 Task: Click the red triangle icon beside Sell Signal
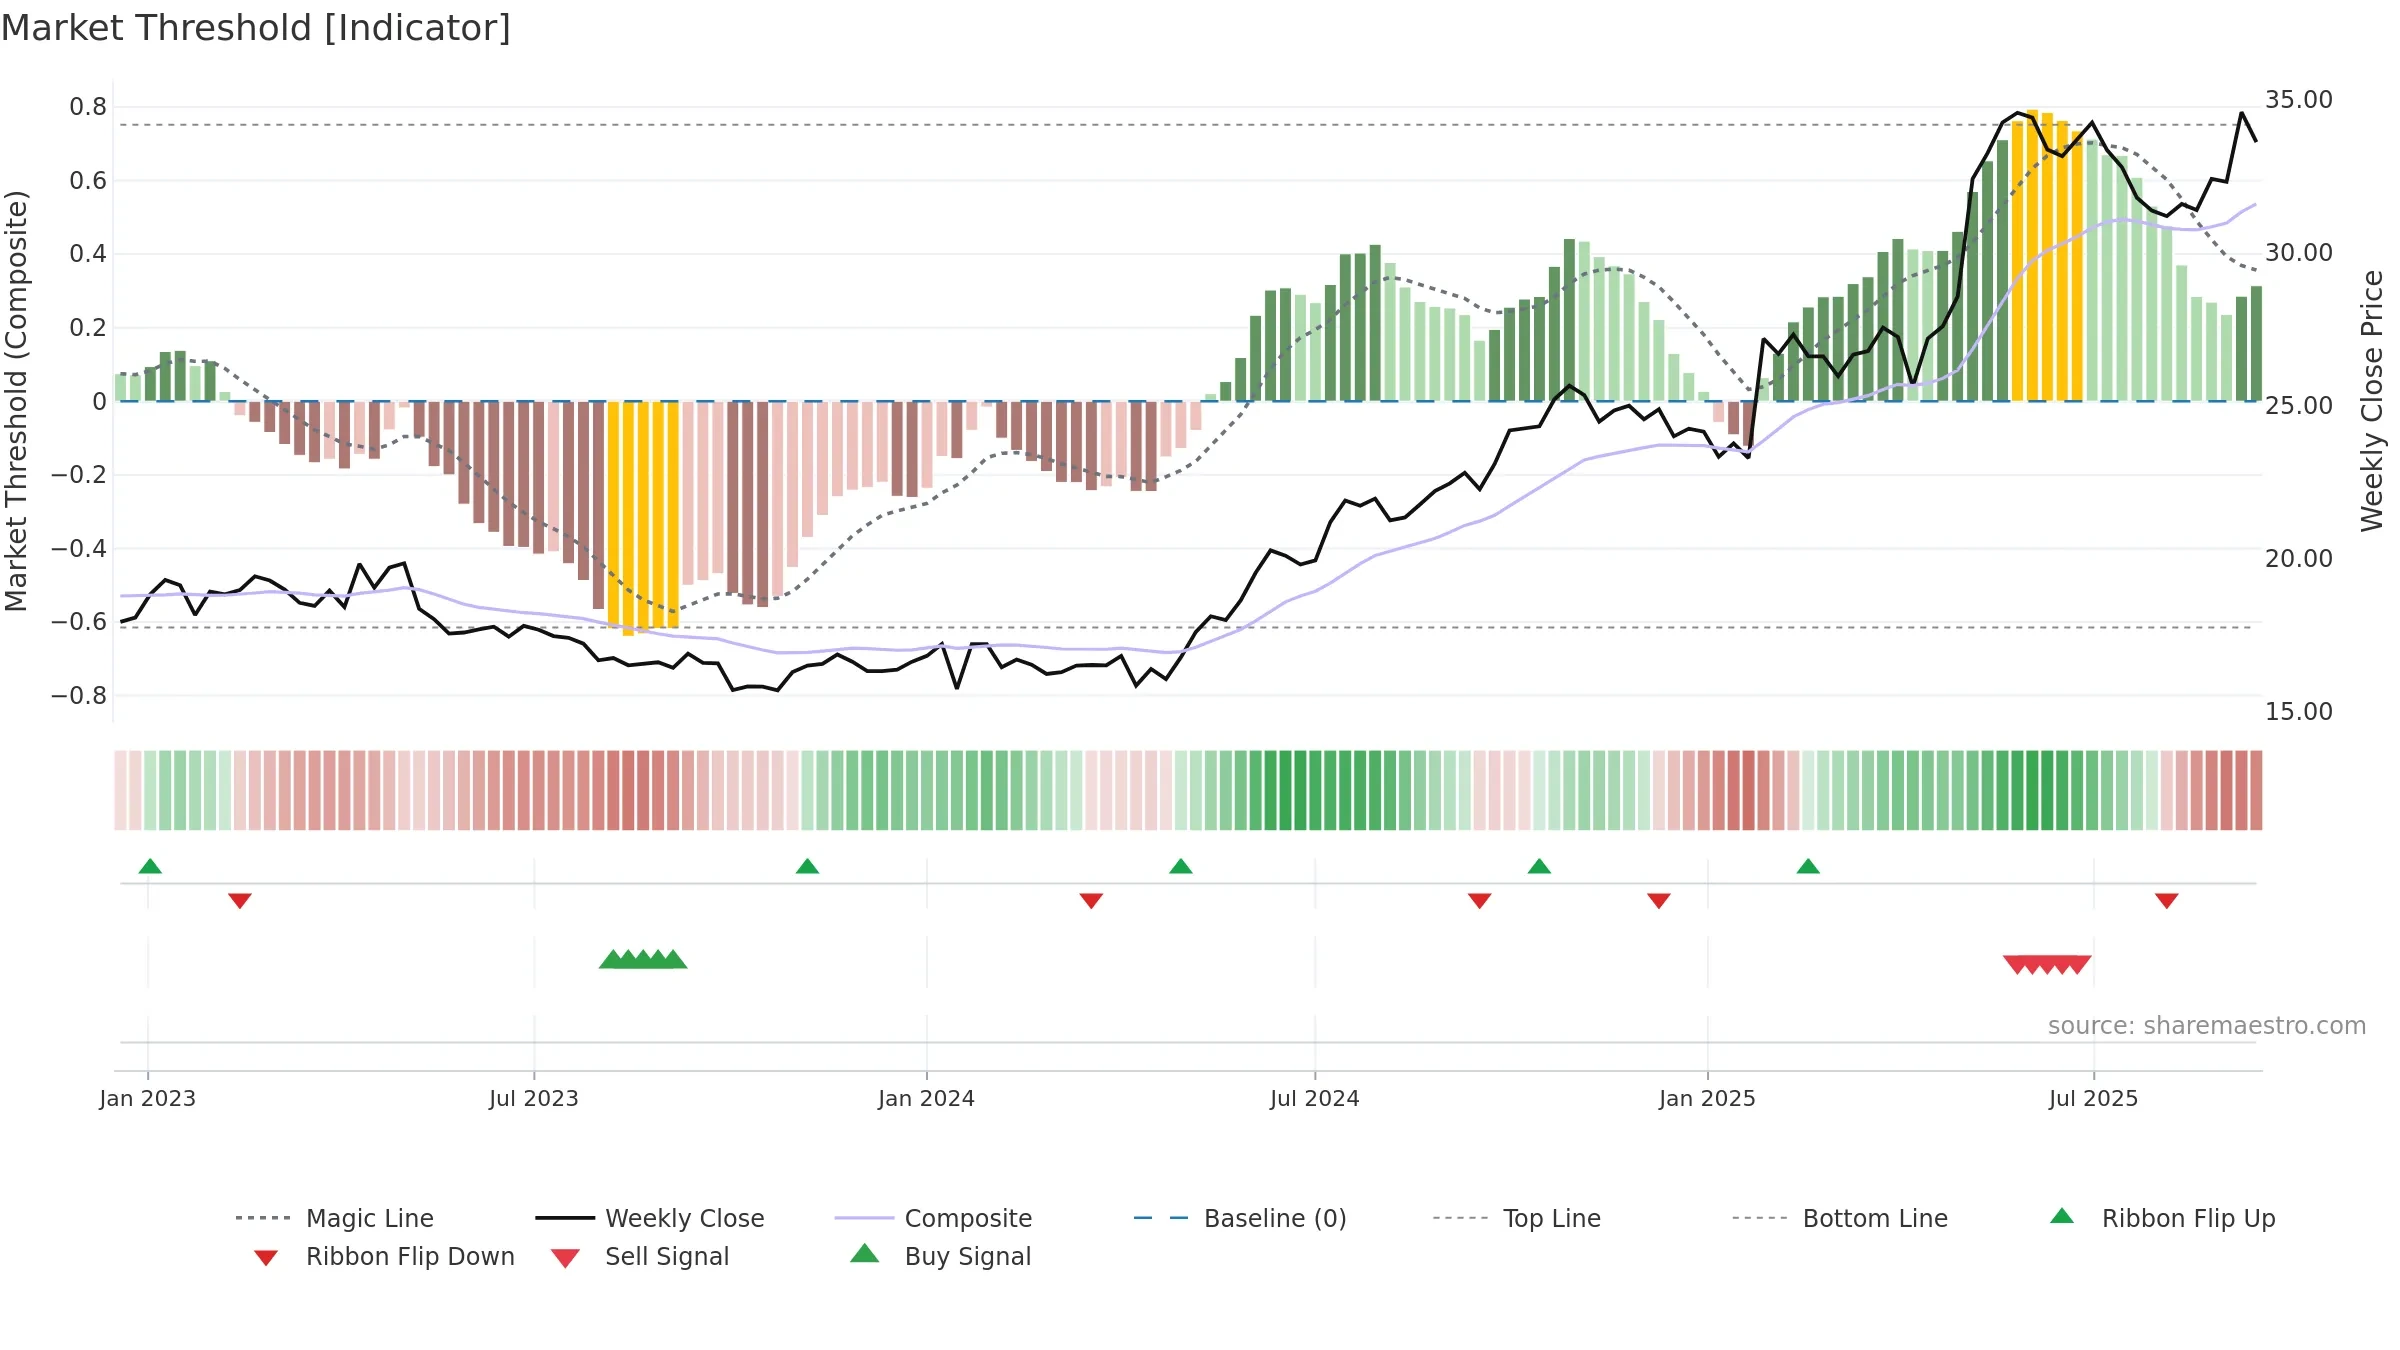pos(565,1258)
